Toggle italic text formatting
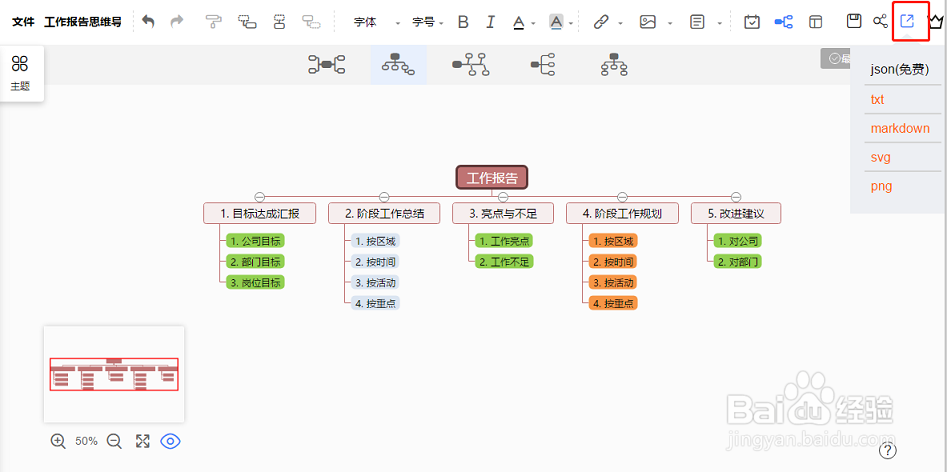The width and height of the screenshot is (947, 472). click(x=490, y=22)
